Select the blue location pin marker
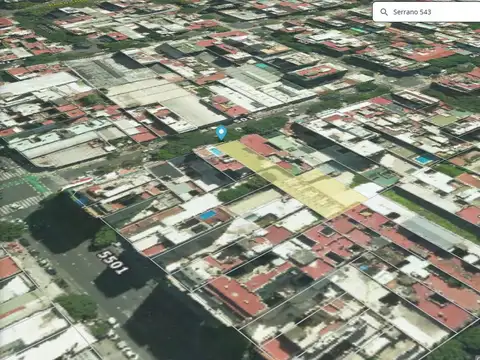 point(221,133)
